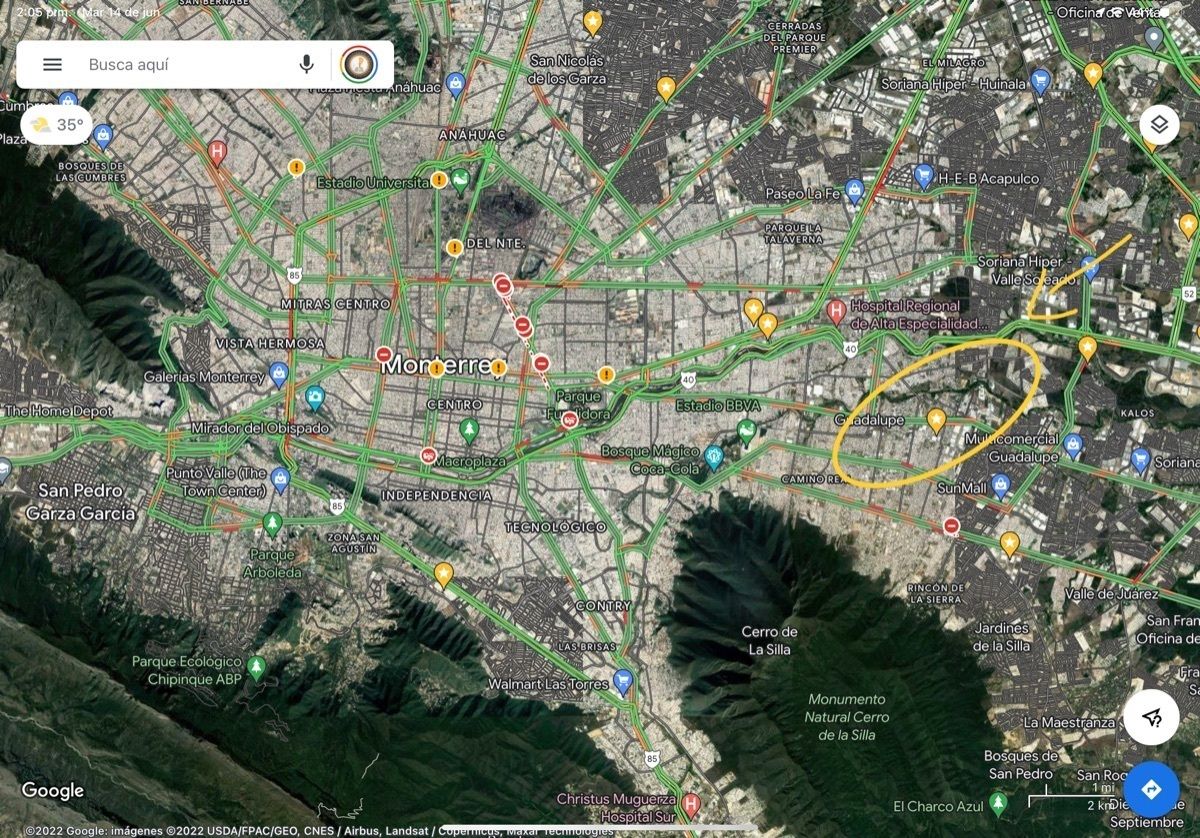The width and height of the screenshot is (1200, 838).
Task: Select the Christus Muguerza Hospital Sur pin
Action: [x=690, y=804]
